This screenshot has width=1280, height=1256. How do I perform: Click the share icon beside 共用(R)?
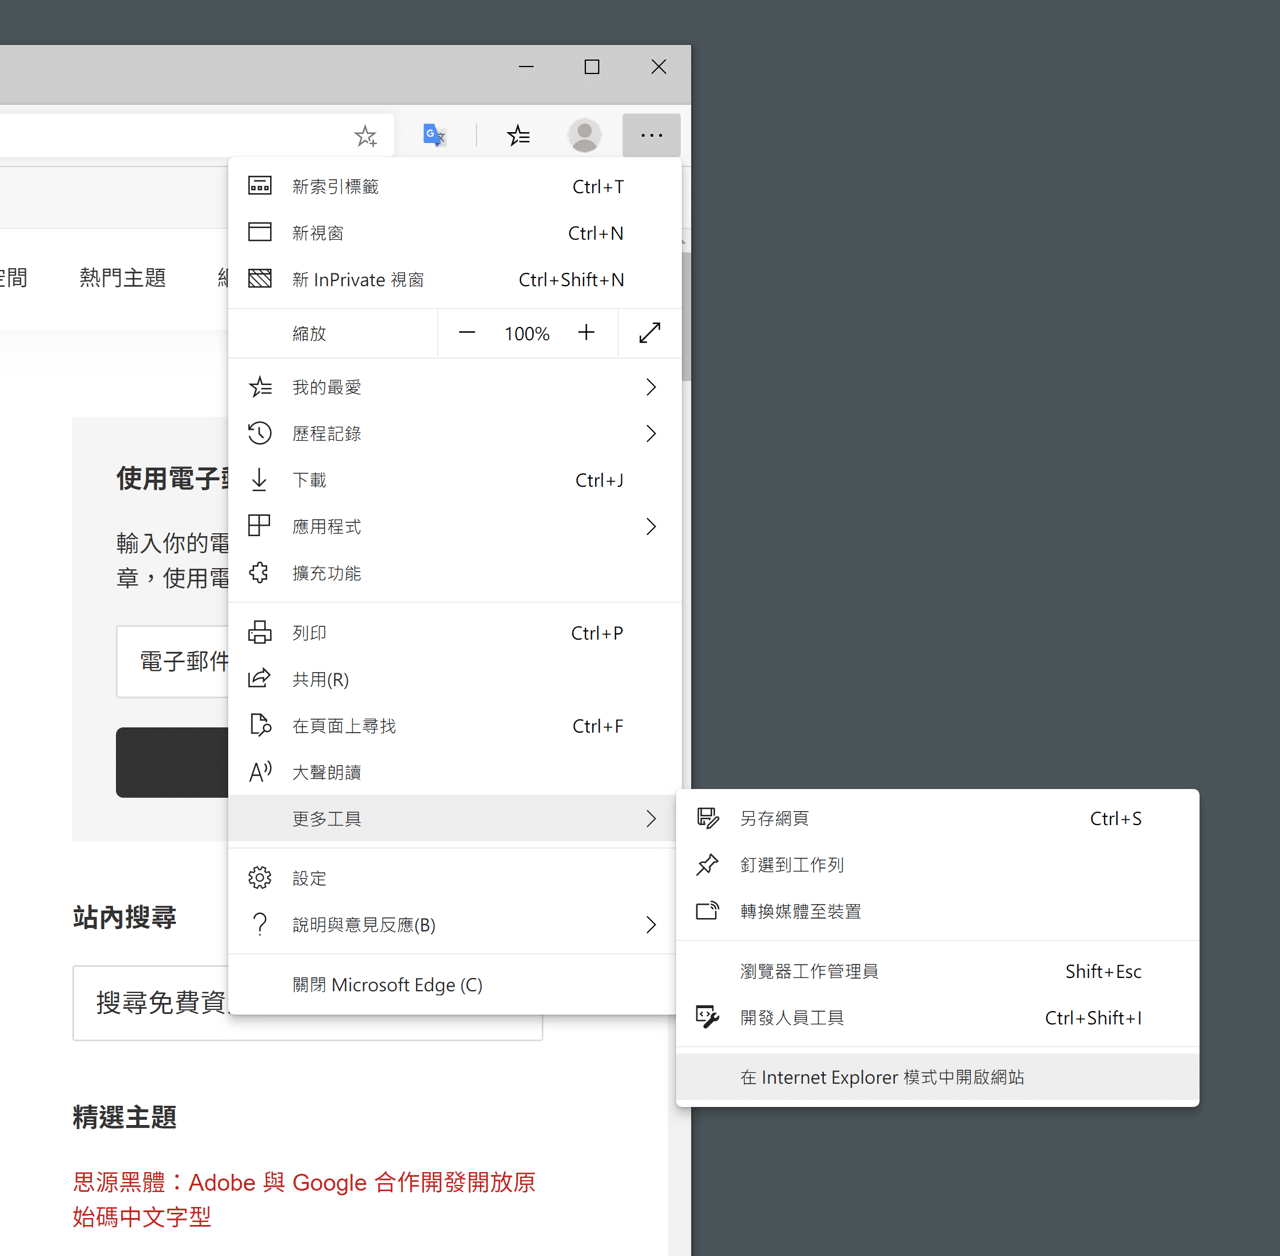260,679
